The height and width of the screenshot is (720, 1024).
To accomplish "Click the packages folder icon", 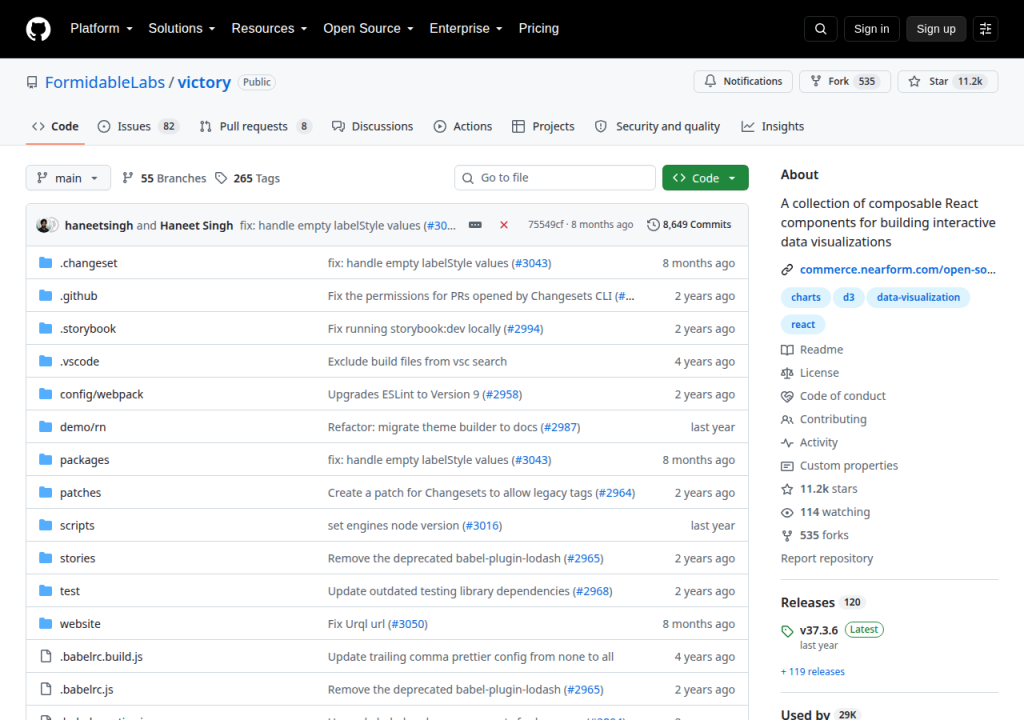I will [x=45, y=459].
